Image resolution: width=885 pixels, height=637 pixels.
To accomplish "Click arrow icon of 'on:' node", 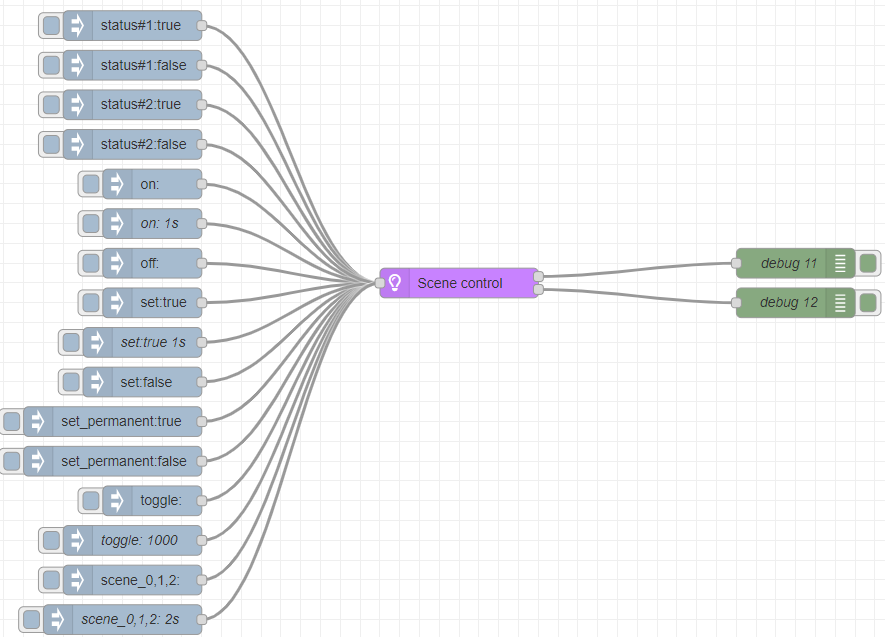I will pyautogui.click(x=117, y=184).
